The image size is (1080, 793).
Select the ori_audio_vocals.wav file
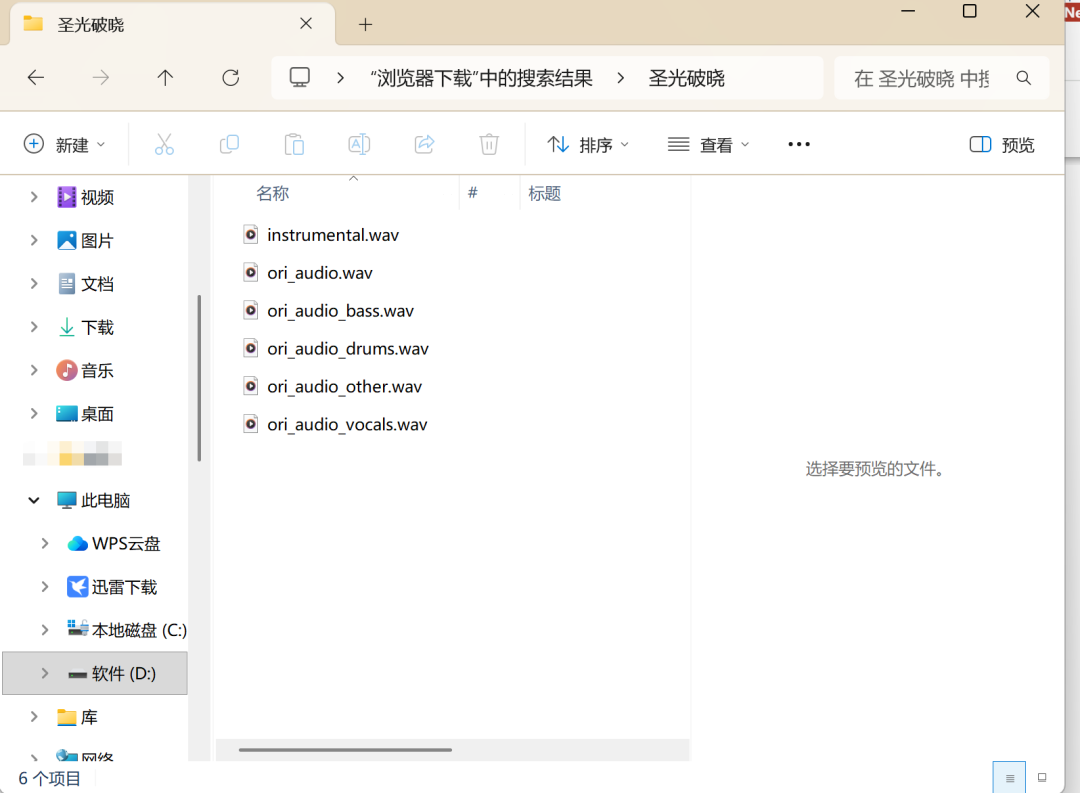coord(346,425)
